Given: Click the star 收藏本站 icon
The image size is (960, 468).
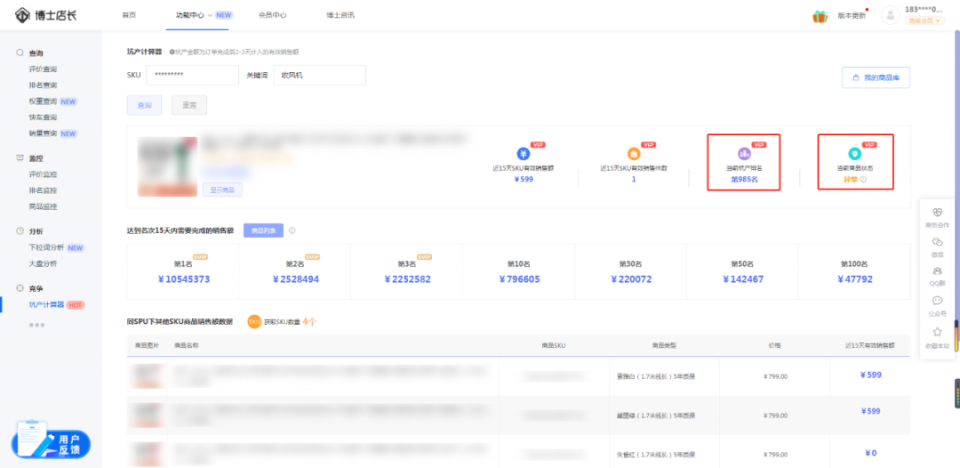Looking at the screenshot, I should pos(937,331).
